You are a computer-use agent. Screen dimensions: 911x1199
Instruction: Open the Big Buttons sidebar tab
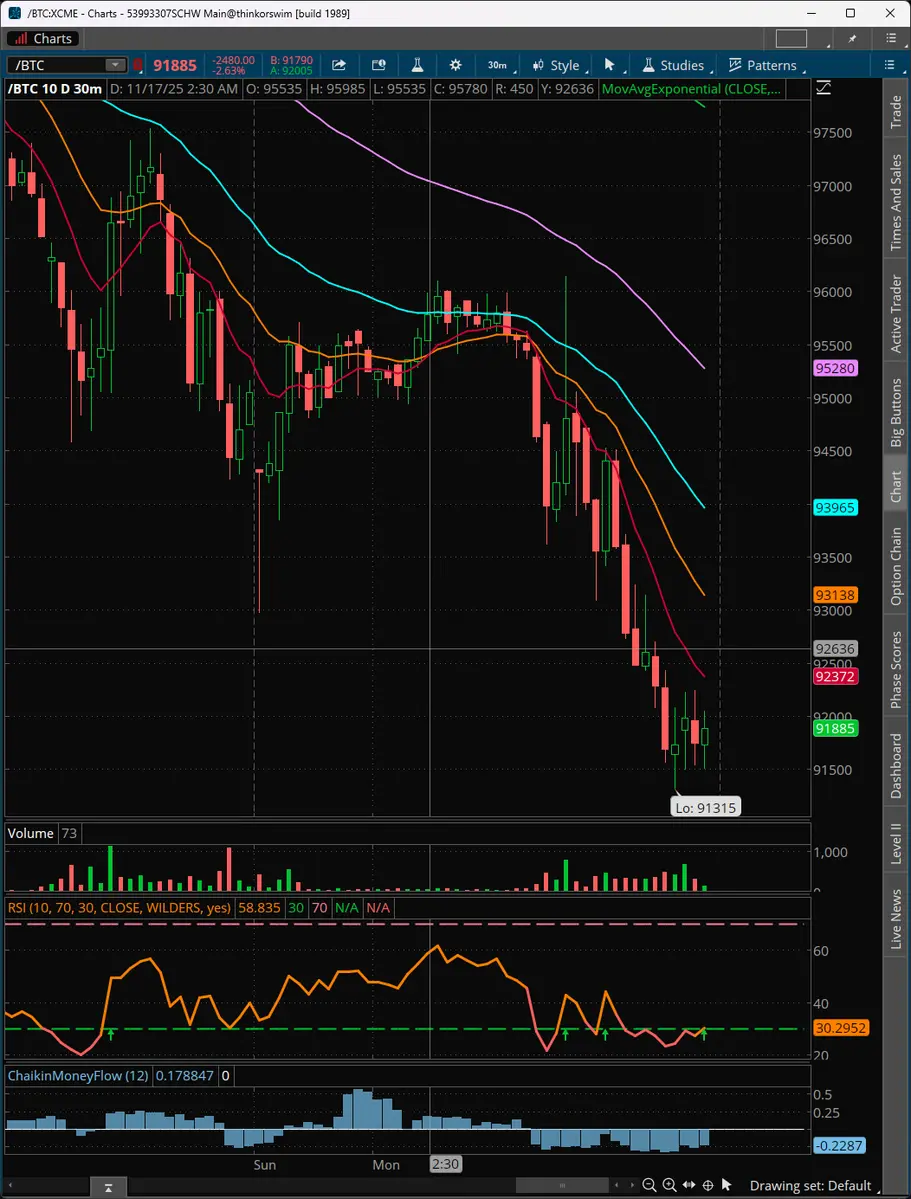click(x=896, y=411)
